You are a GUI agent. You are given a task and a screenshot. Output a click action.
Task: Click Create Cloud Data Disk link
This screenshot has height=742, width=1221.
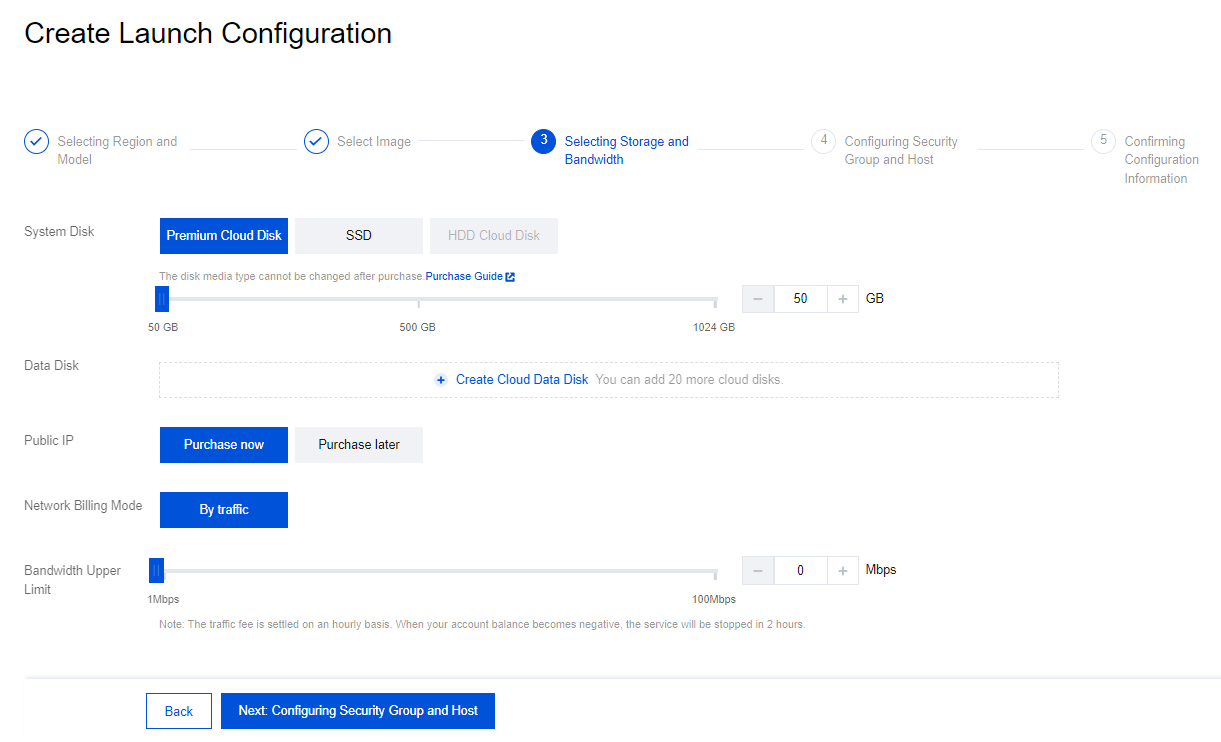point(522,380)
